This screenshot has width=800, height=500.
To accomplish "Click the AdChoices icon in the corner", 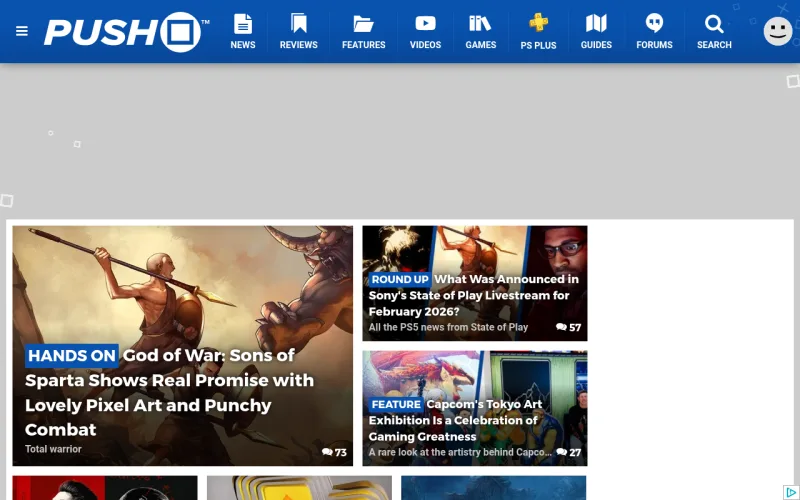I will (x=790, y=492).
